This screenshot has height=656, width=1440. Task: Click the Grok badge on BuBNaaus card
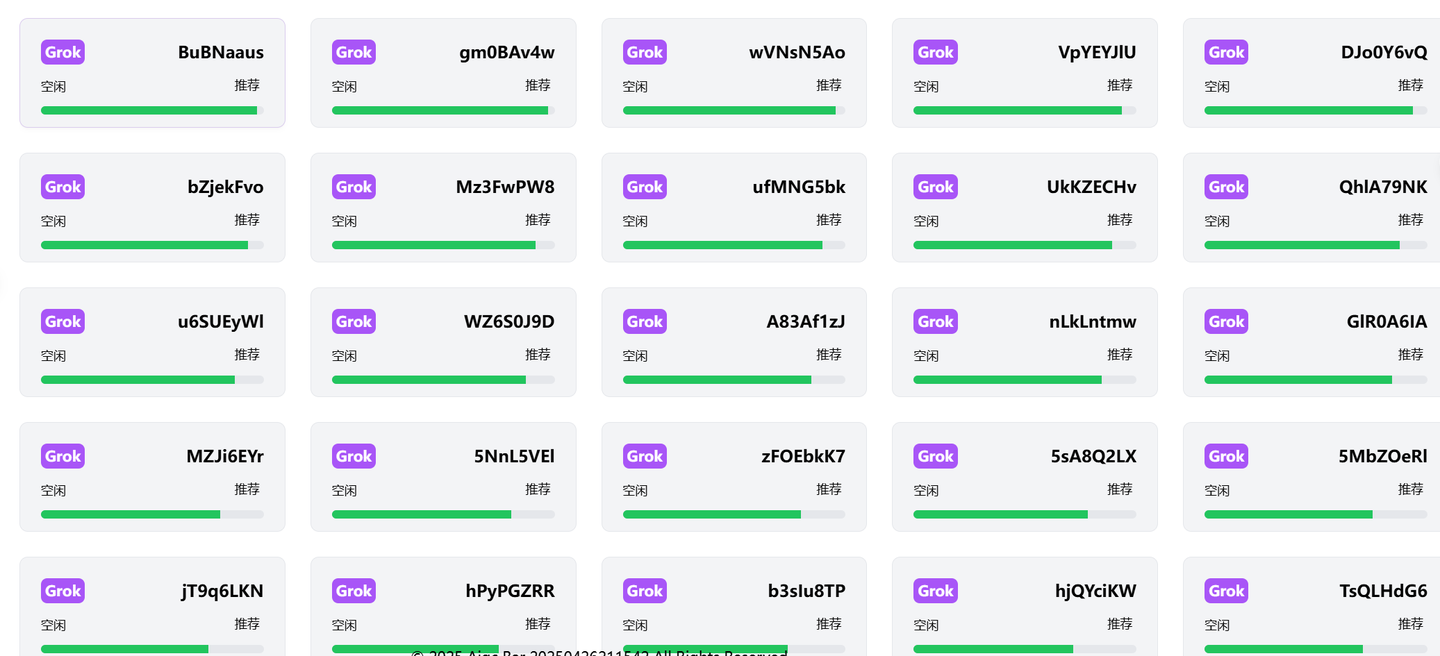coord(62,52)
